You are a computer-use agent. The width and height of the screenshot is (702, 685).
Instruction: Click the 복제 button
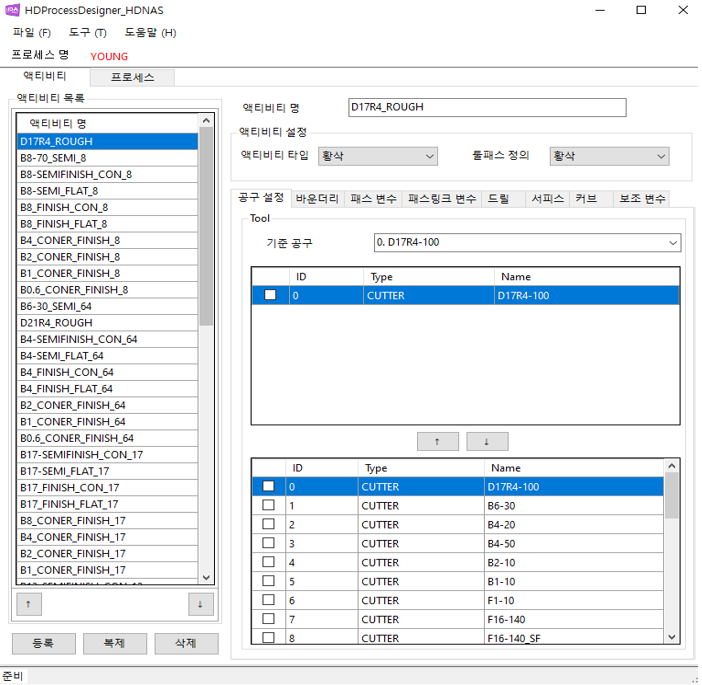click(x=115, y=643)
